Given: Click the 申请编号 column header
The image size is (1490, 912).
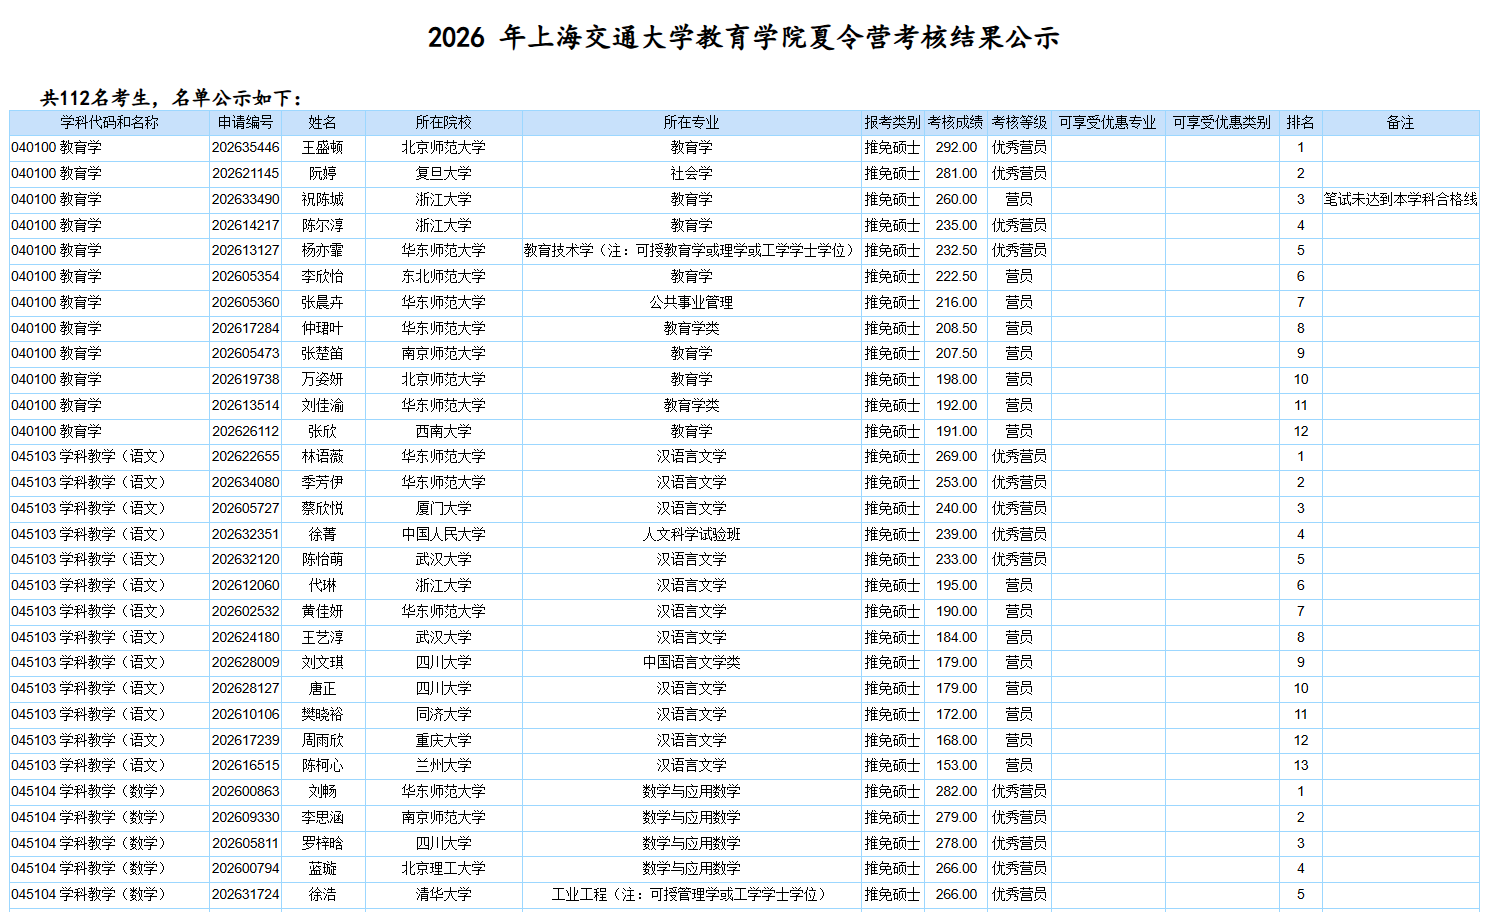Looking at the screenshot, I should [245, 122].
